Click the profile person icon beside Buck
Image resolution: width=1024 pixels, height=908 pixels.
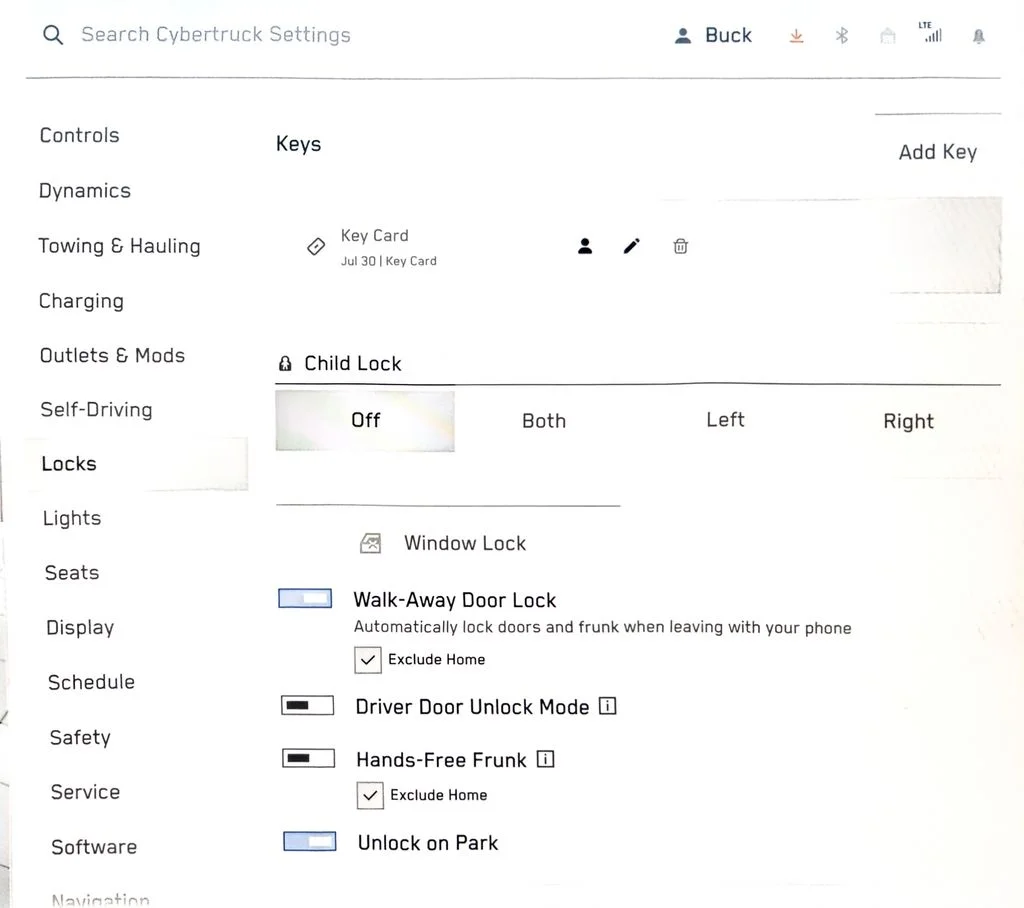click(682, 36)
